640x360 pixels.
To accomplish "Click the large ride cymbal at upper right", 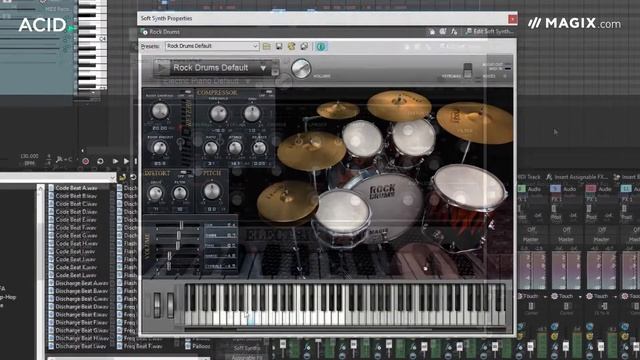I will click(476, 122).
